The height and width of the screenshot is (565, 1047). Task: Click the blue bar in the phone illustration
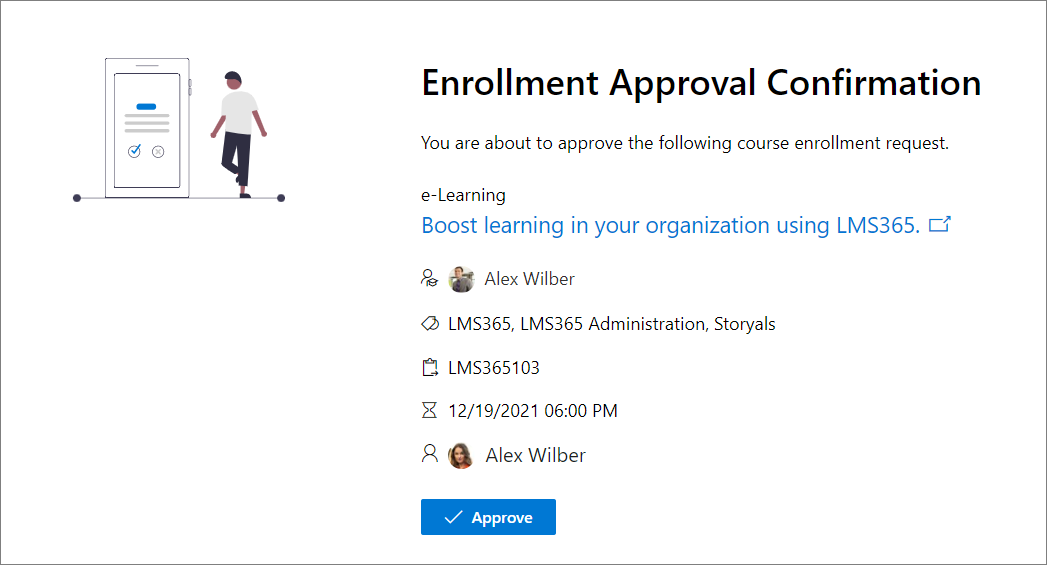(146, 106)
